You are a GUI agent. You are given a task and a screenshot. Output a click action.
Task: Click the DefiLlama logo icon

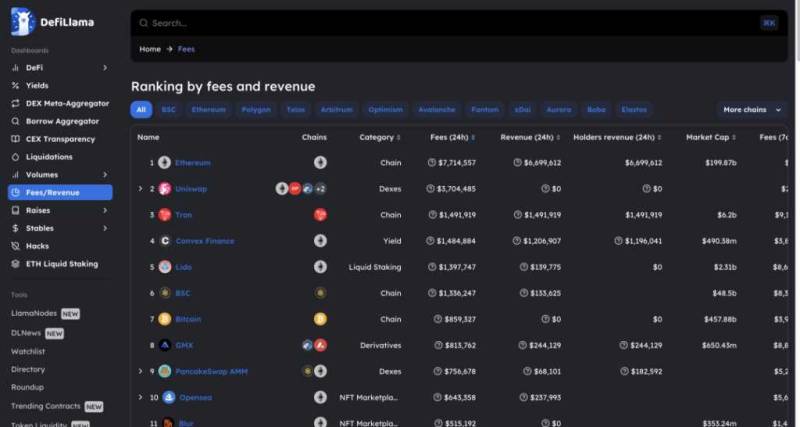23,22
